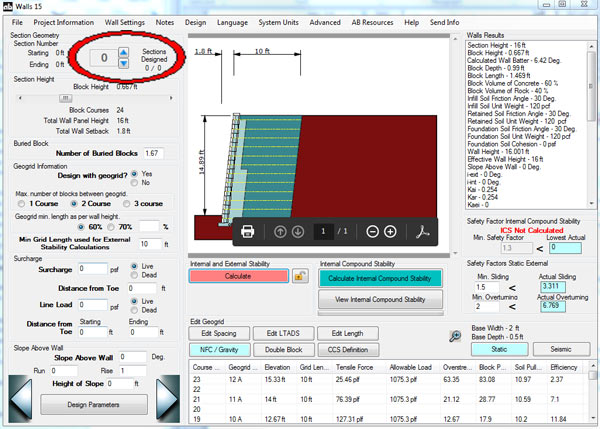Open the File menu
Screen dimensions: 600x429
[x=17, y=22]
